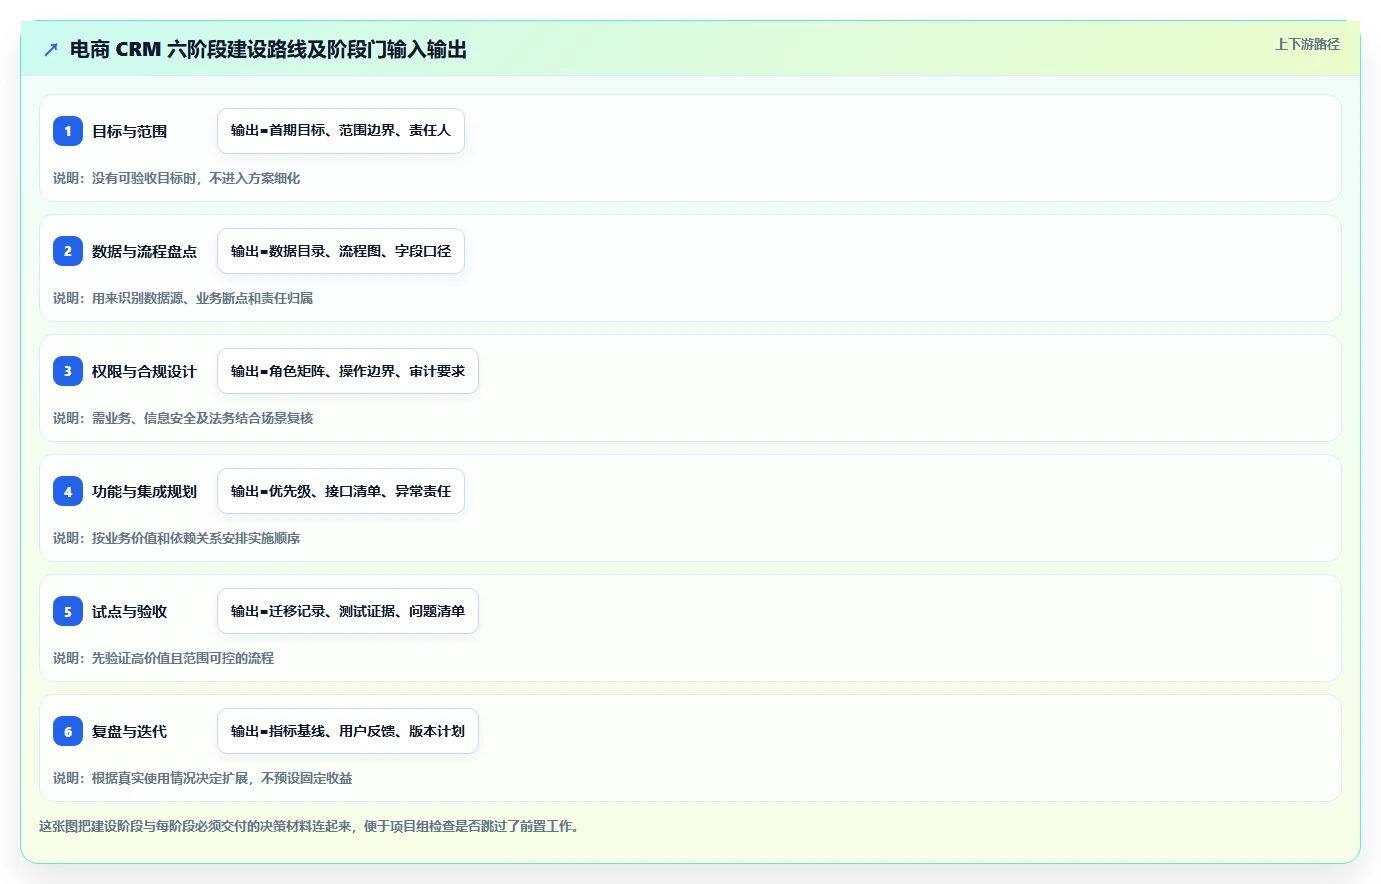1381x884 pixels.
Task: Click the note 按业务价值和依赖关系安排实施顺序
Action: [x=196, y=538]
